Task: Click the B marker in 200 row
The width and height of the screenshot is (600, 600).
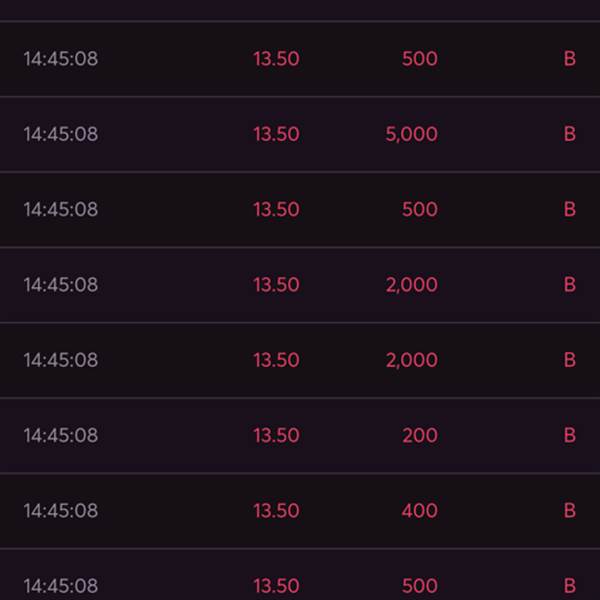Action: [x=570, y=435]
